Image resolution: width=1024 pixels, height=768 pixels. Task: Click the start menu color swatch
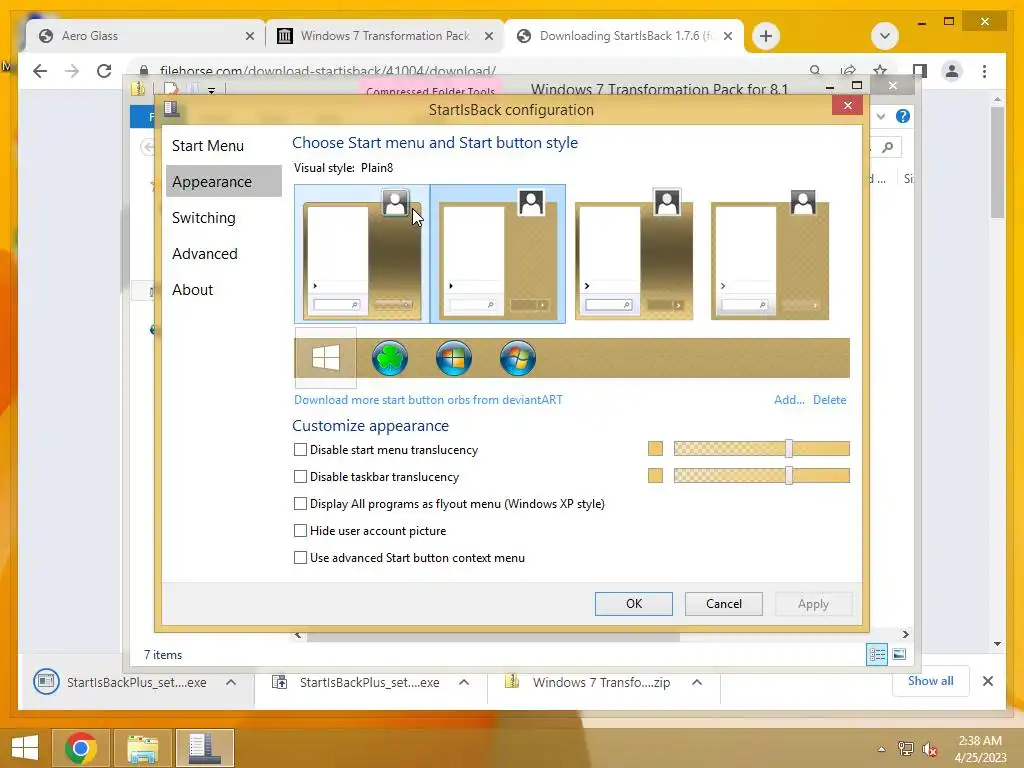(x=655, y=449)
